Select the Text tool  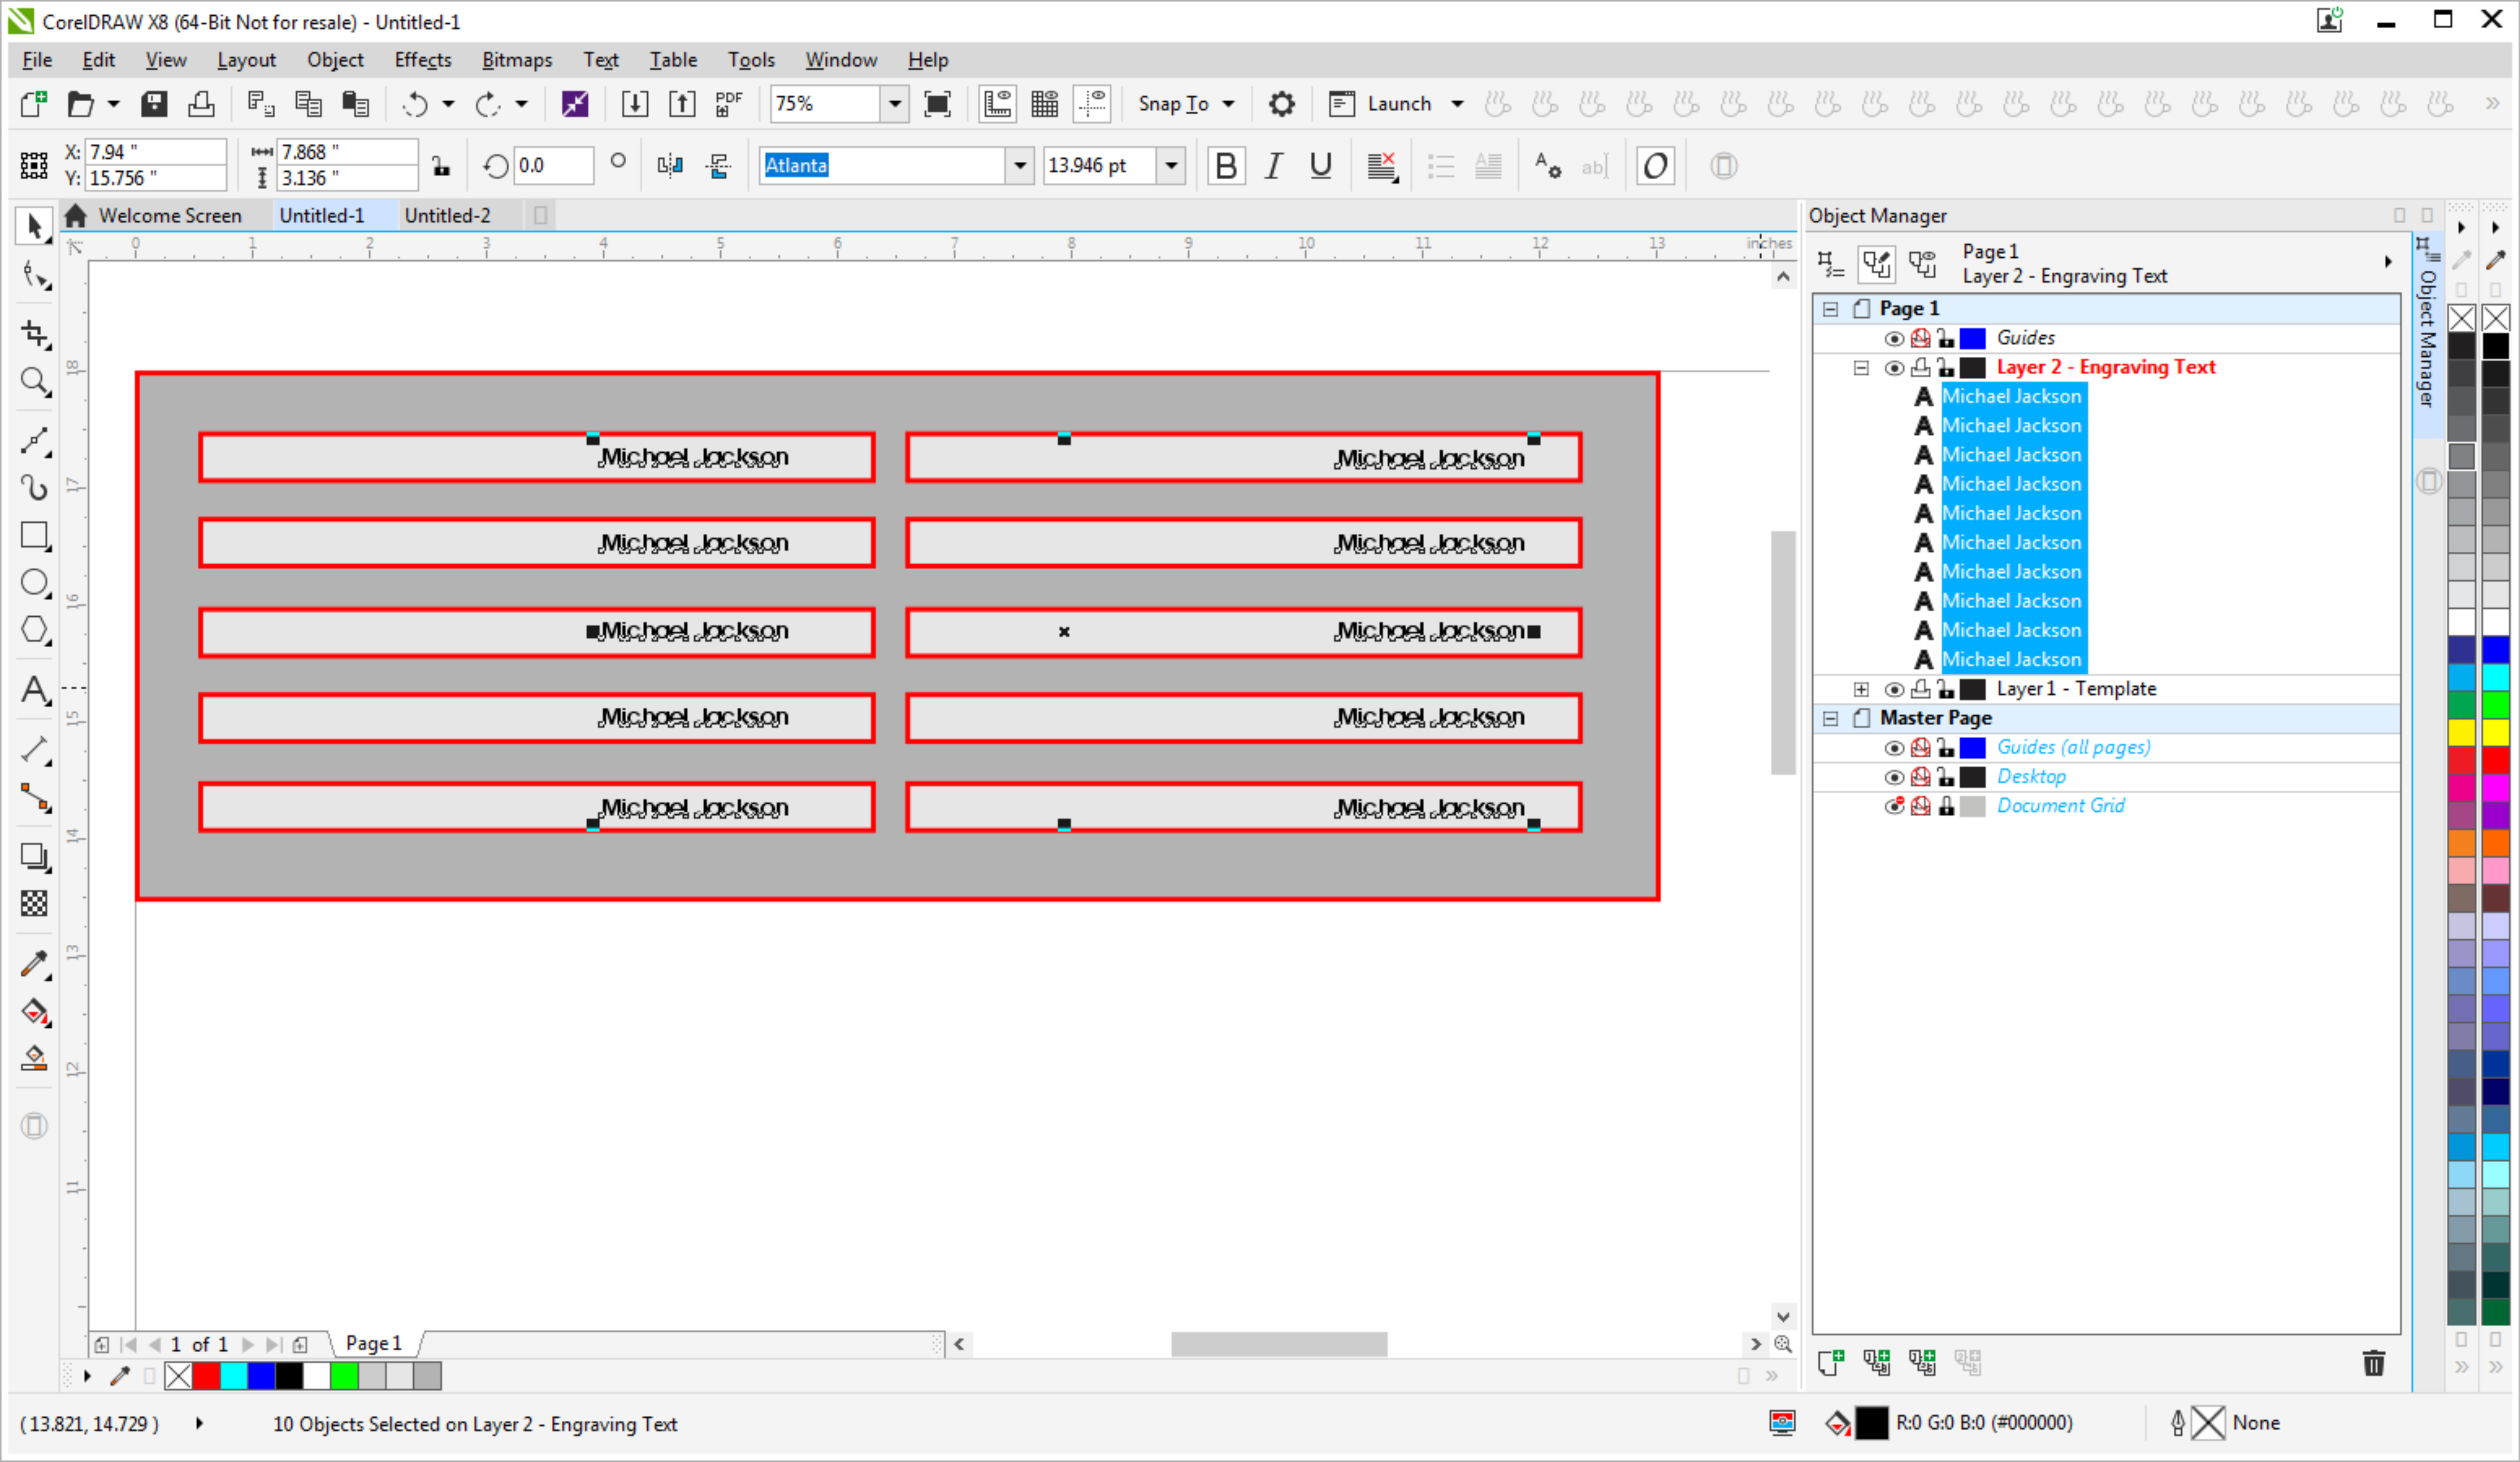pos(35,690)
